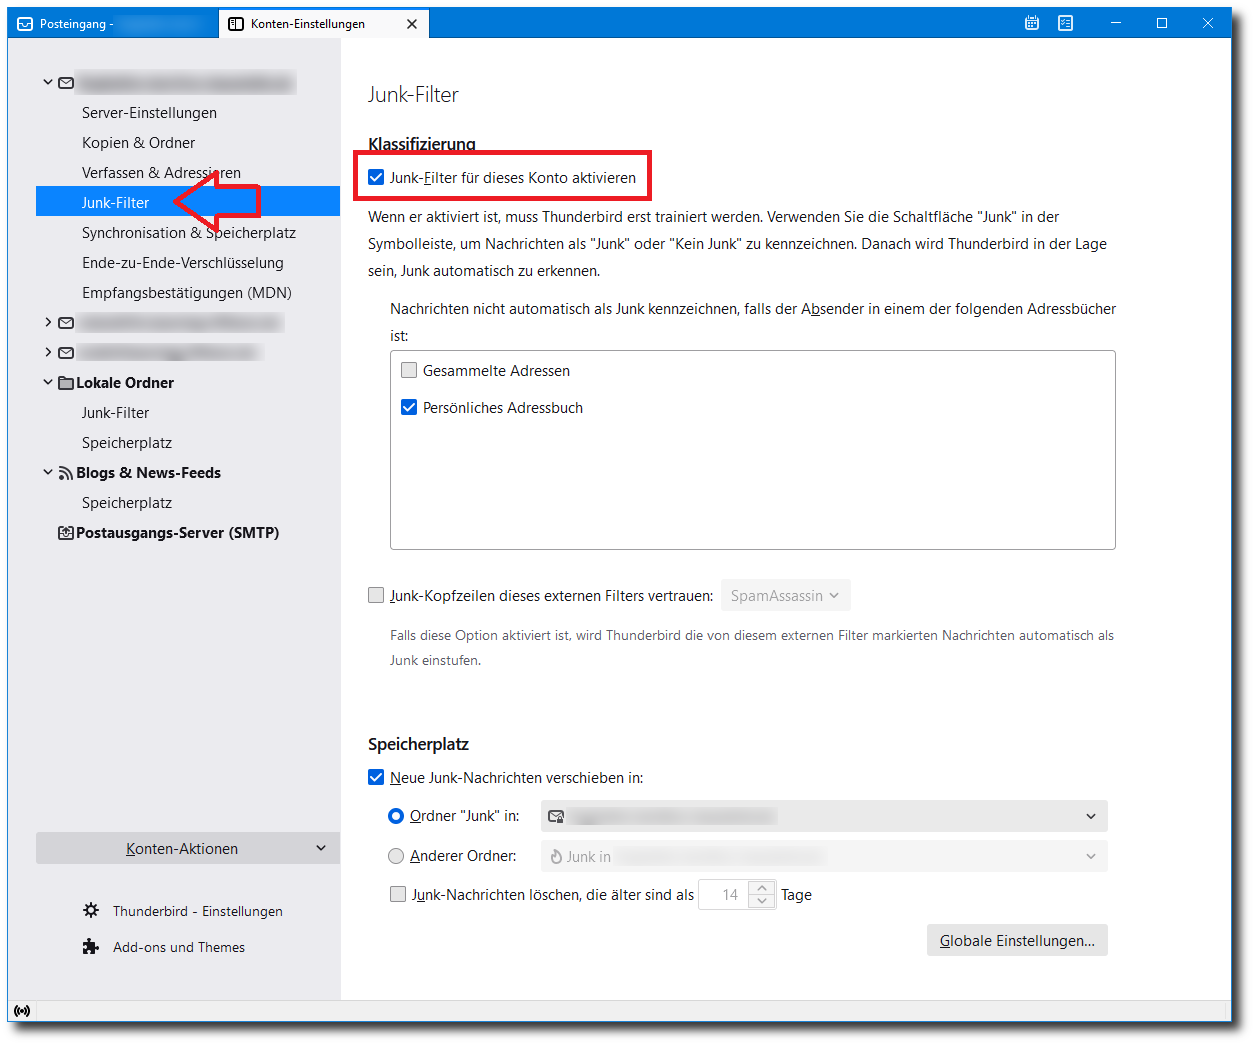Enable deleting junk messages older than days
The width and height of the screenshot is (1255, 1045).
tap(398, 894)
